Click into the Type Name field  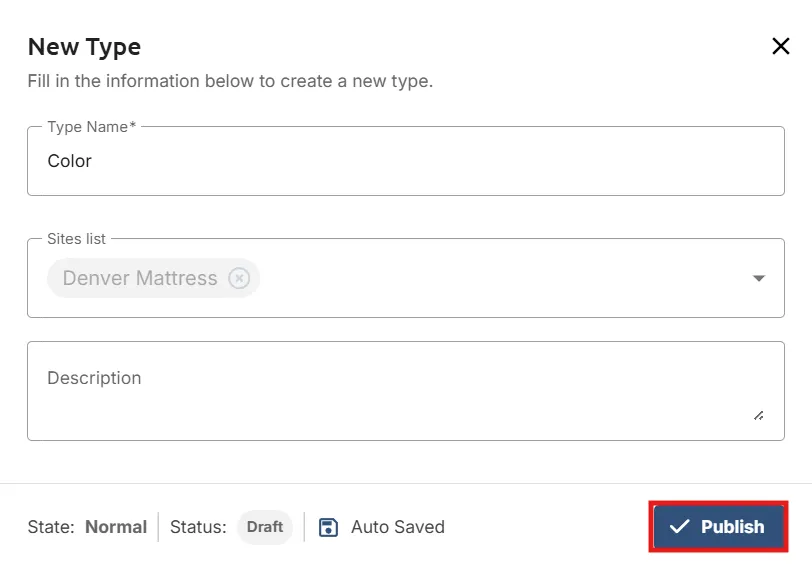[x=405, y=161]
